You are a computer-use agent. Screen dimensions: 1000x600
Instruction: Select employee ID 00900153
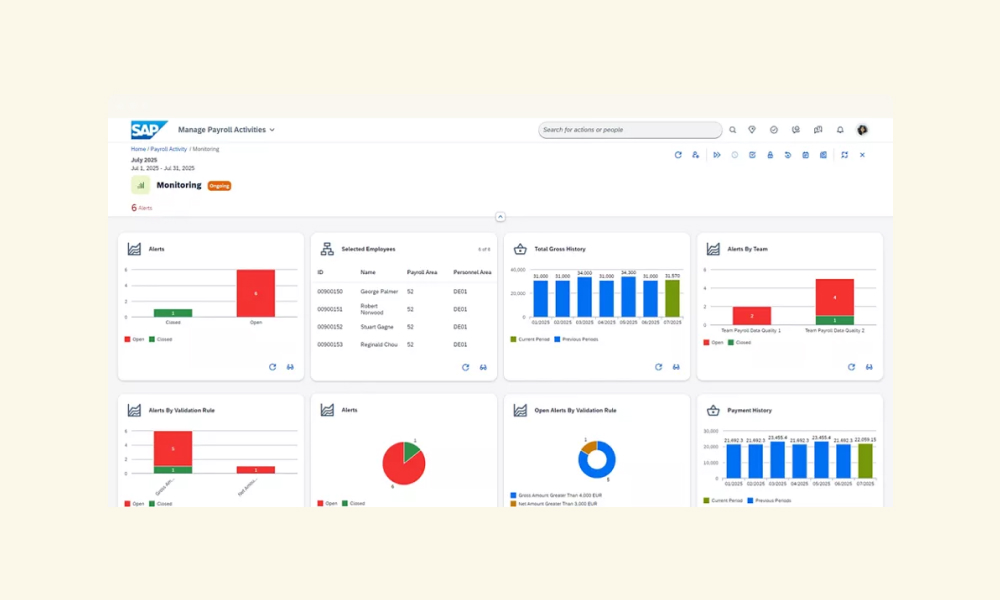pyautogui.click(x=330, y=344)
